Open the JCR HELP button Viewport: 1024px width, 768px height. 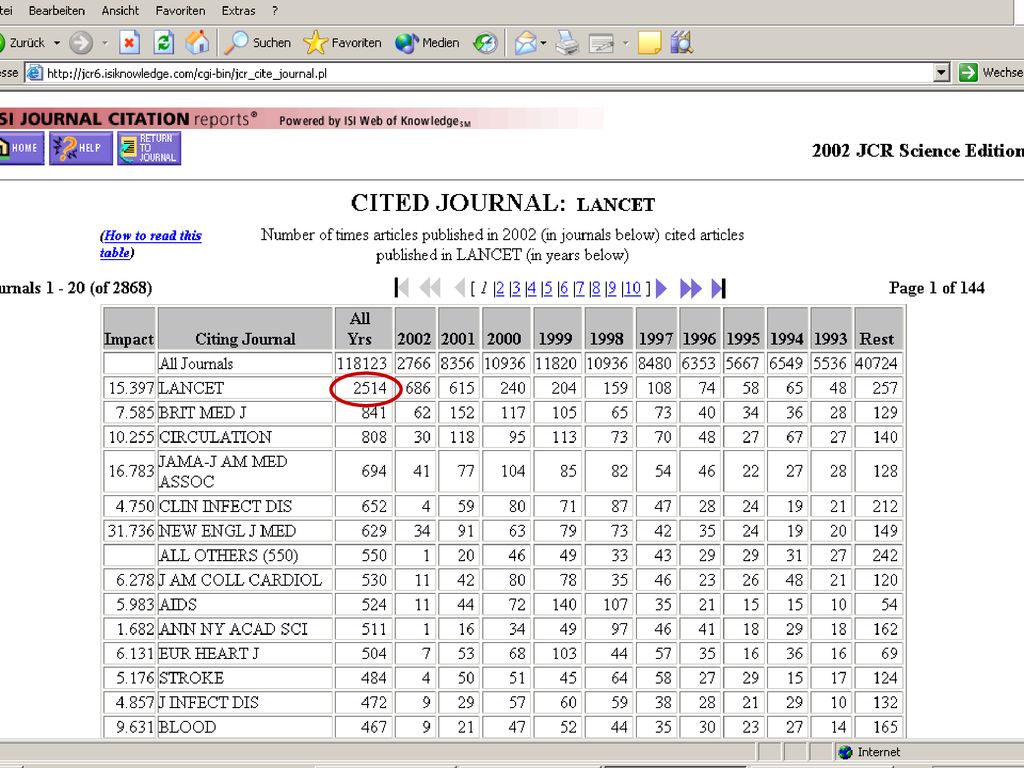[x=81, y=148]
